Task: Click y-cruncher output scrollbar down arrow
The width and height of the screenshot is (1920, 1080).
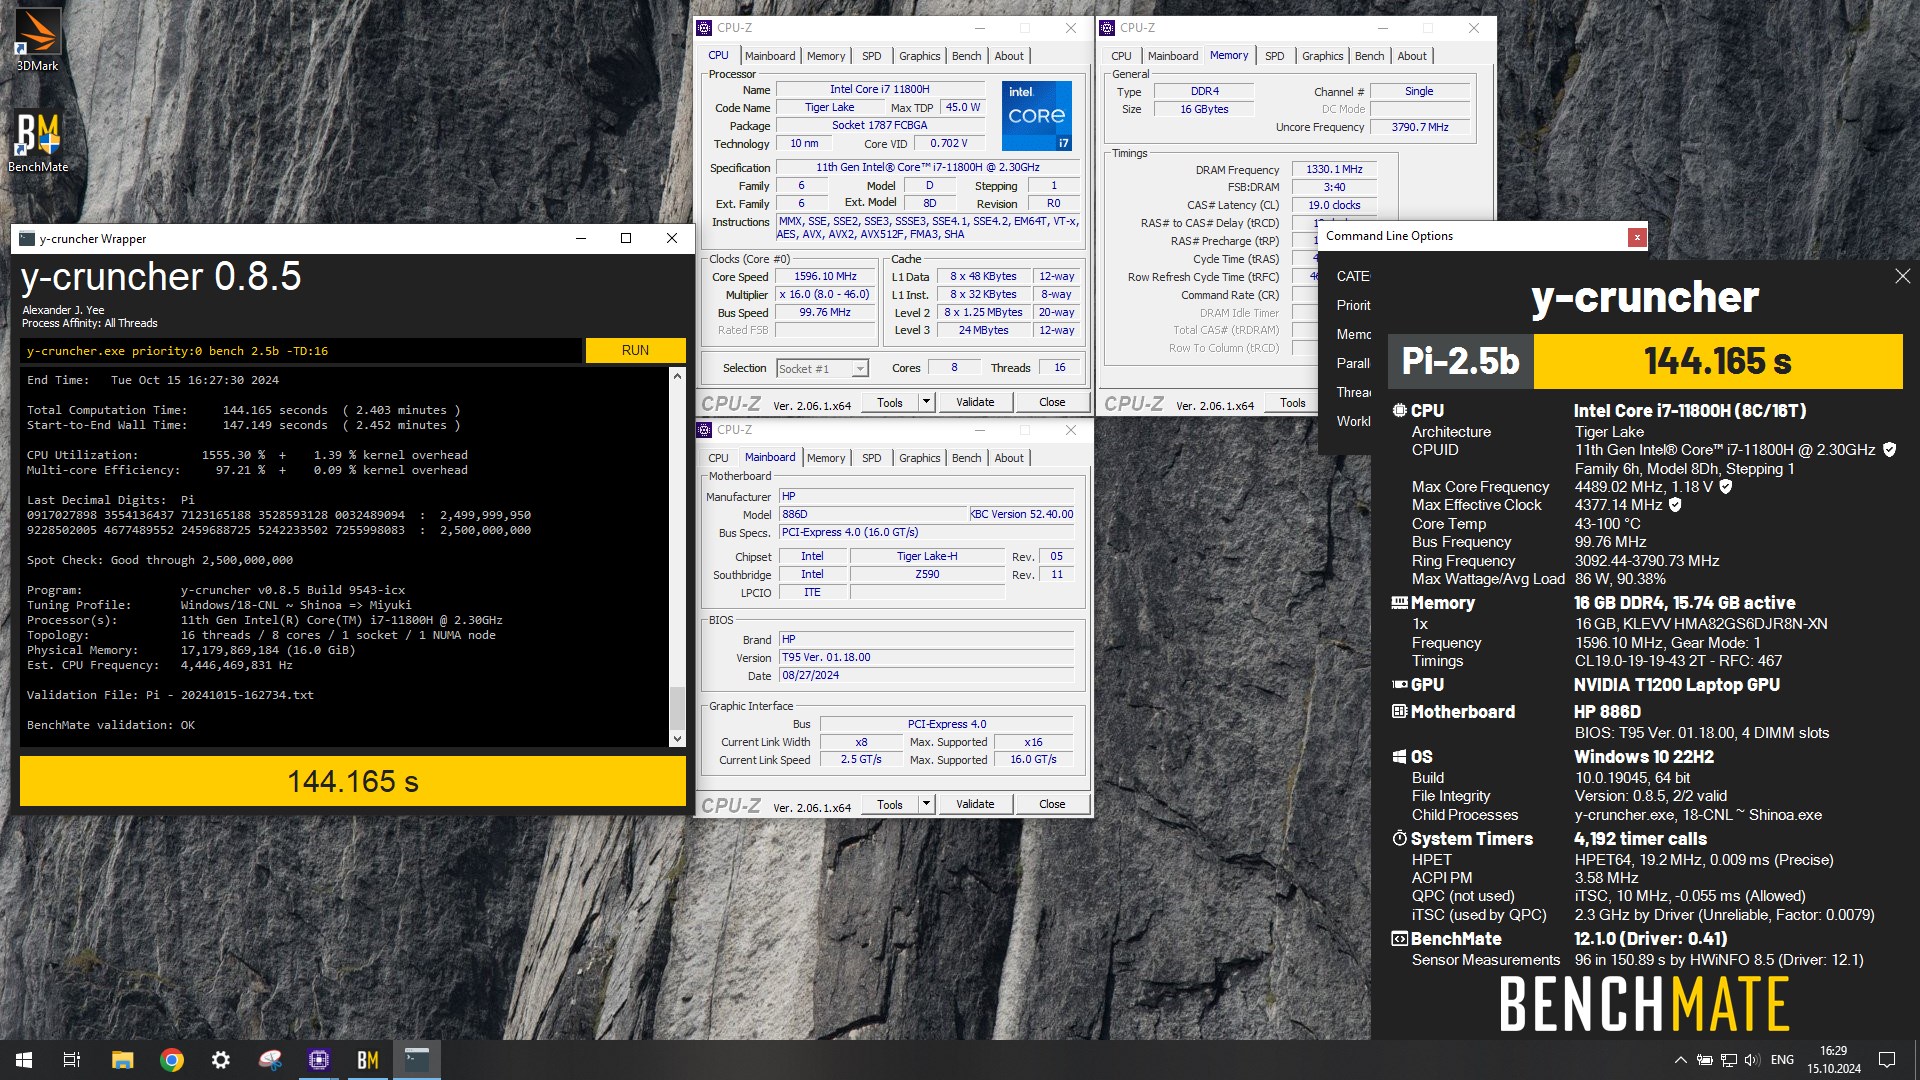Action: pyautogui.click(x=677, y=739)
